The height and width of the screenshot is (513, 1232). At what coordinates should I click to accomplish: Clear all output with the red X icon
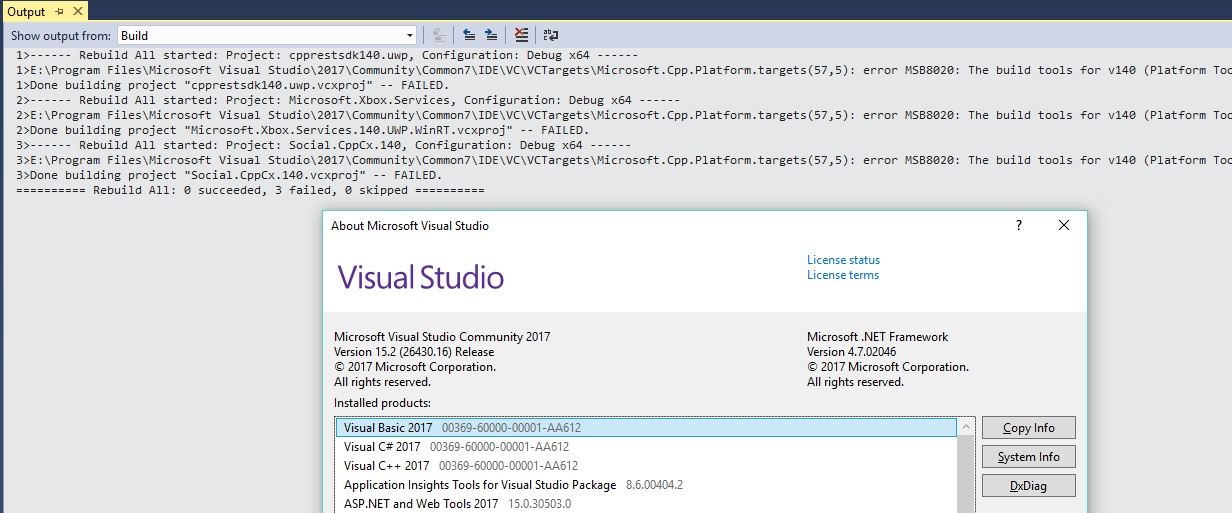[x=521, y=35]
